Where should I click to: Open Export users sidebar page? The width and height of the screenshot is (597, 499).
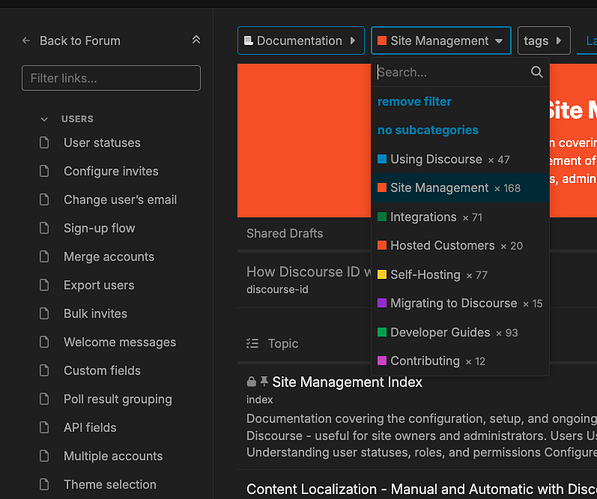tap(99, 285)
